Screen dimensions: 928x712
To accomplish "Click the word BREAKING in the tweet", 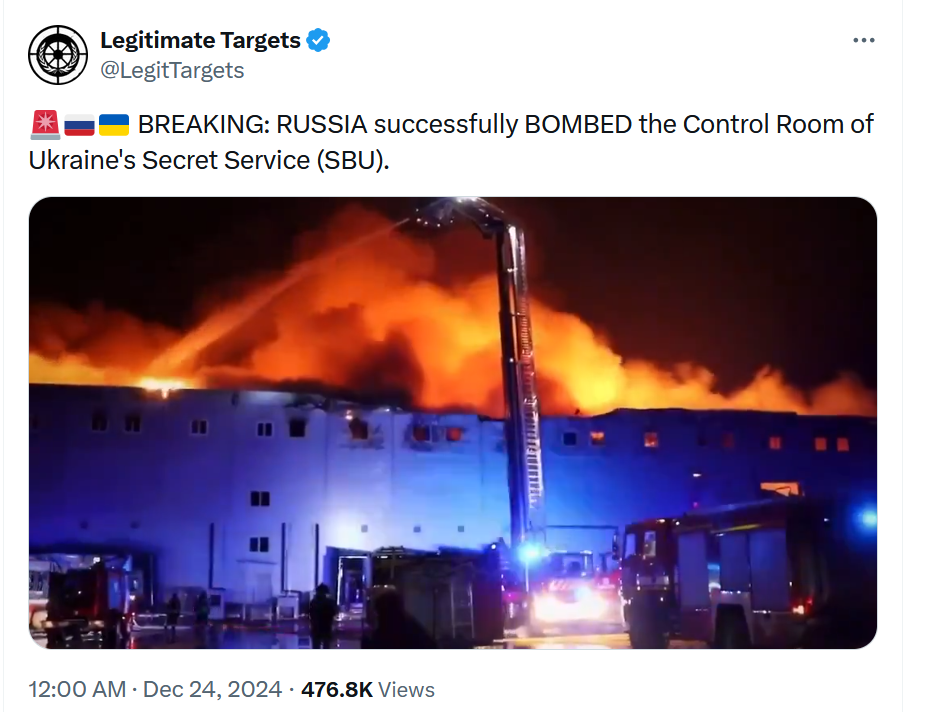I will pyautogui.click(x=204, y=125).
